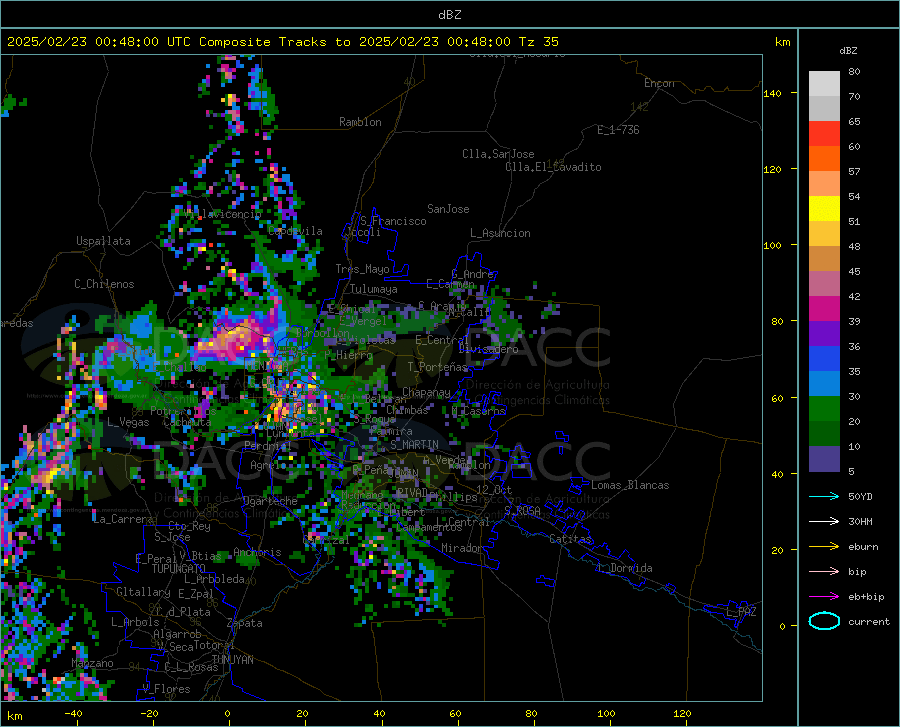The image size is (900, 727).
Task: Click the Uspallata place label
Action: (103, 241)
